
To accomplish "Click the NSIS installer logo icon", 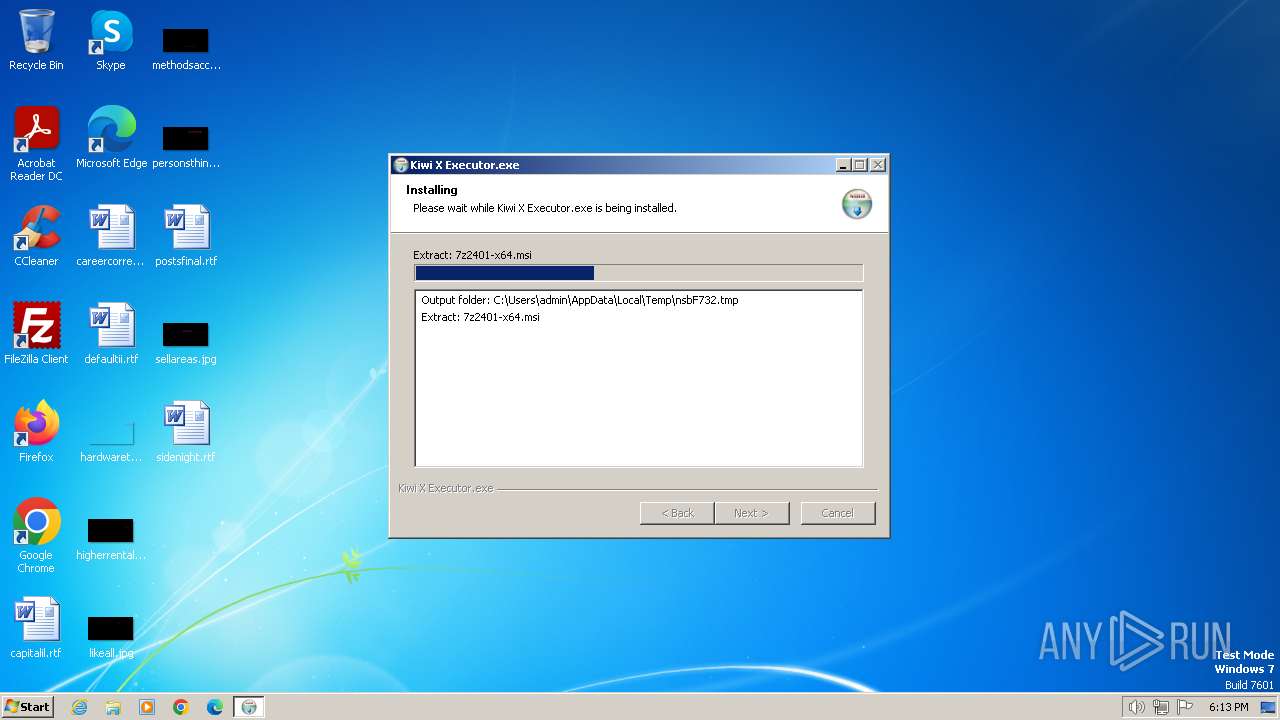I will [x=857, y=203].
